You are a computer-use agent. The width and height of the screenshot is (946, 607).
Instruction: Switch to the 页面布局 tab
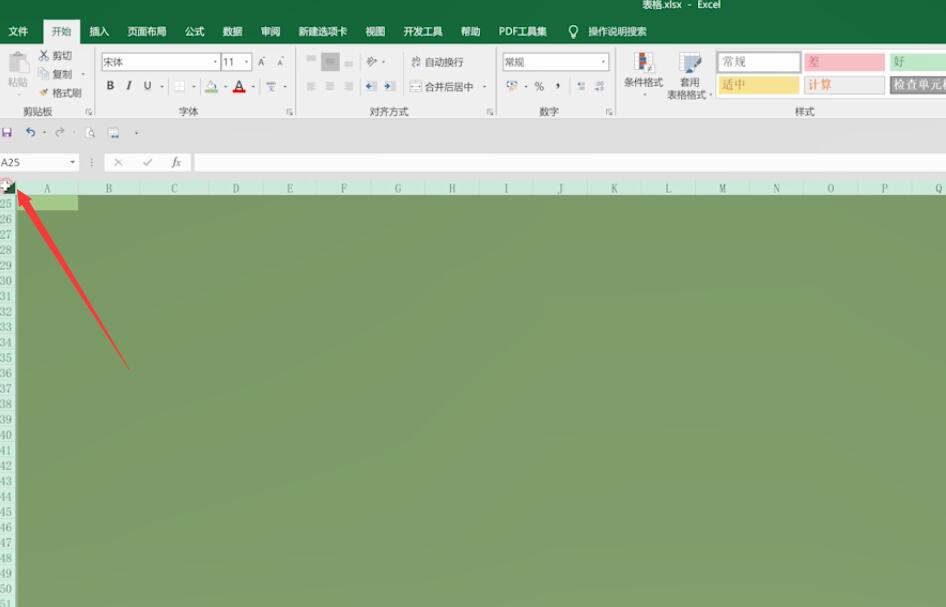click(x=147, y=31)
